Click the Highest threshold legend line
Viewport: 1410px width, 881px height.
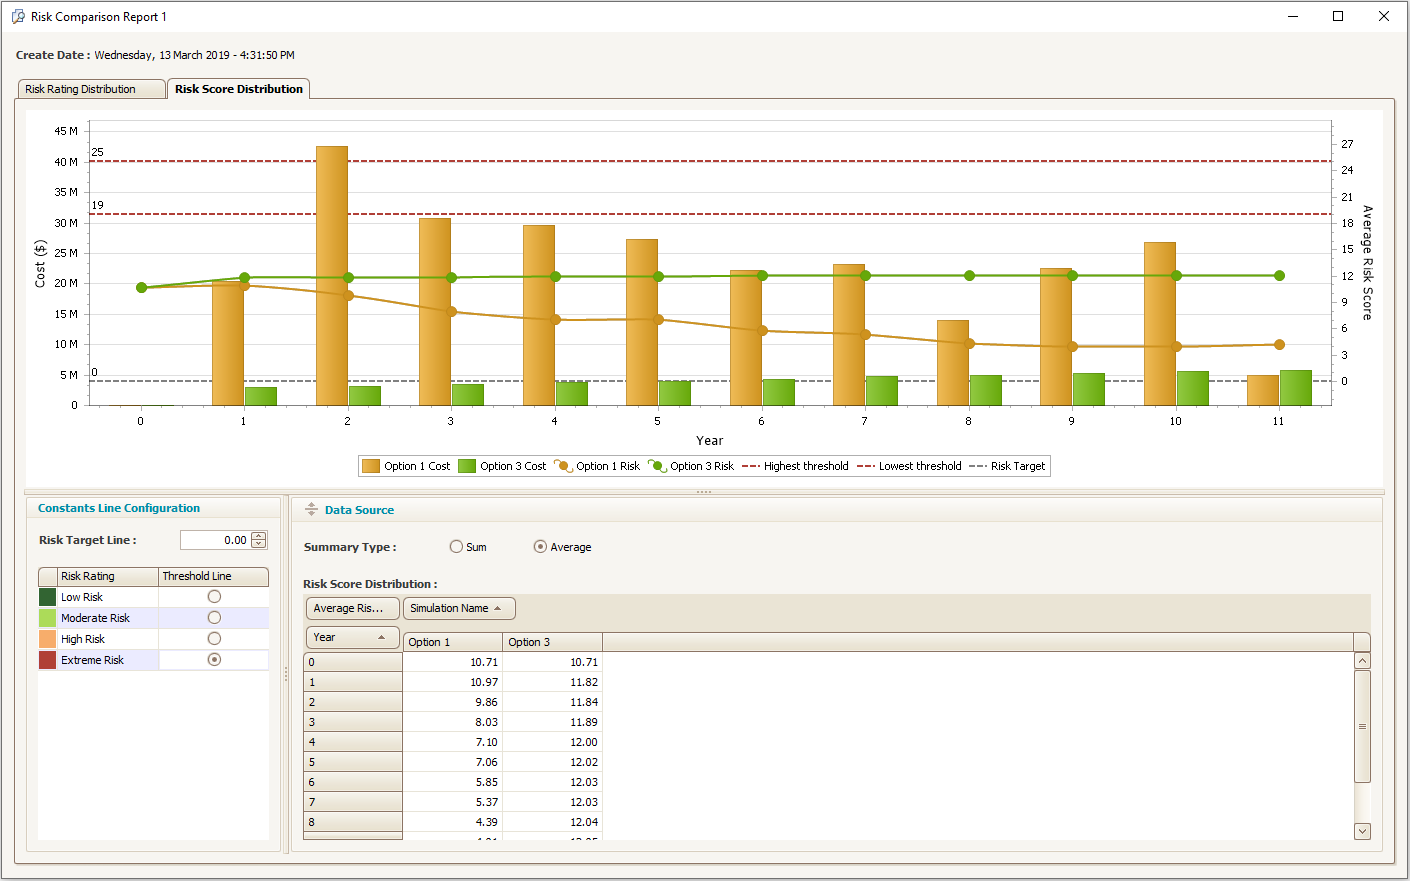pos(751,466)
